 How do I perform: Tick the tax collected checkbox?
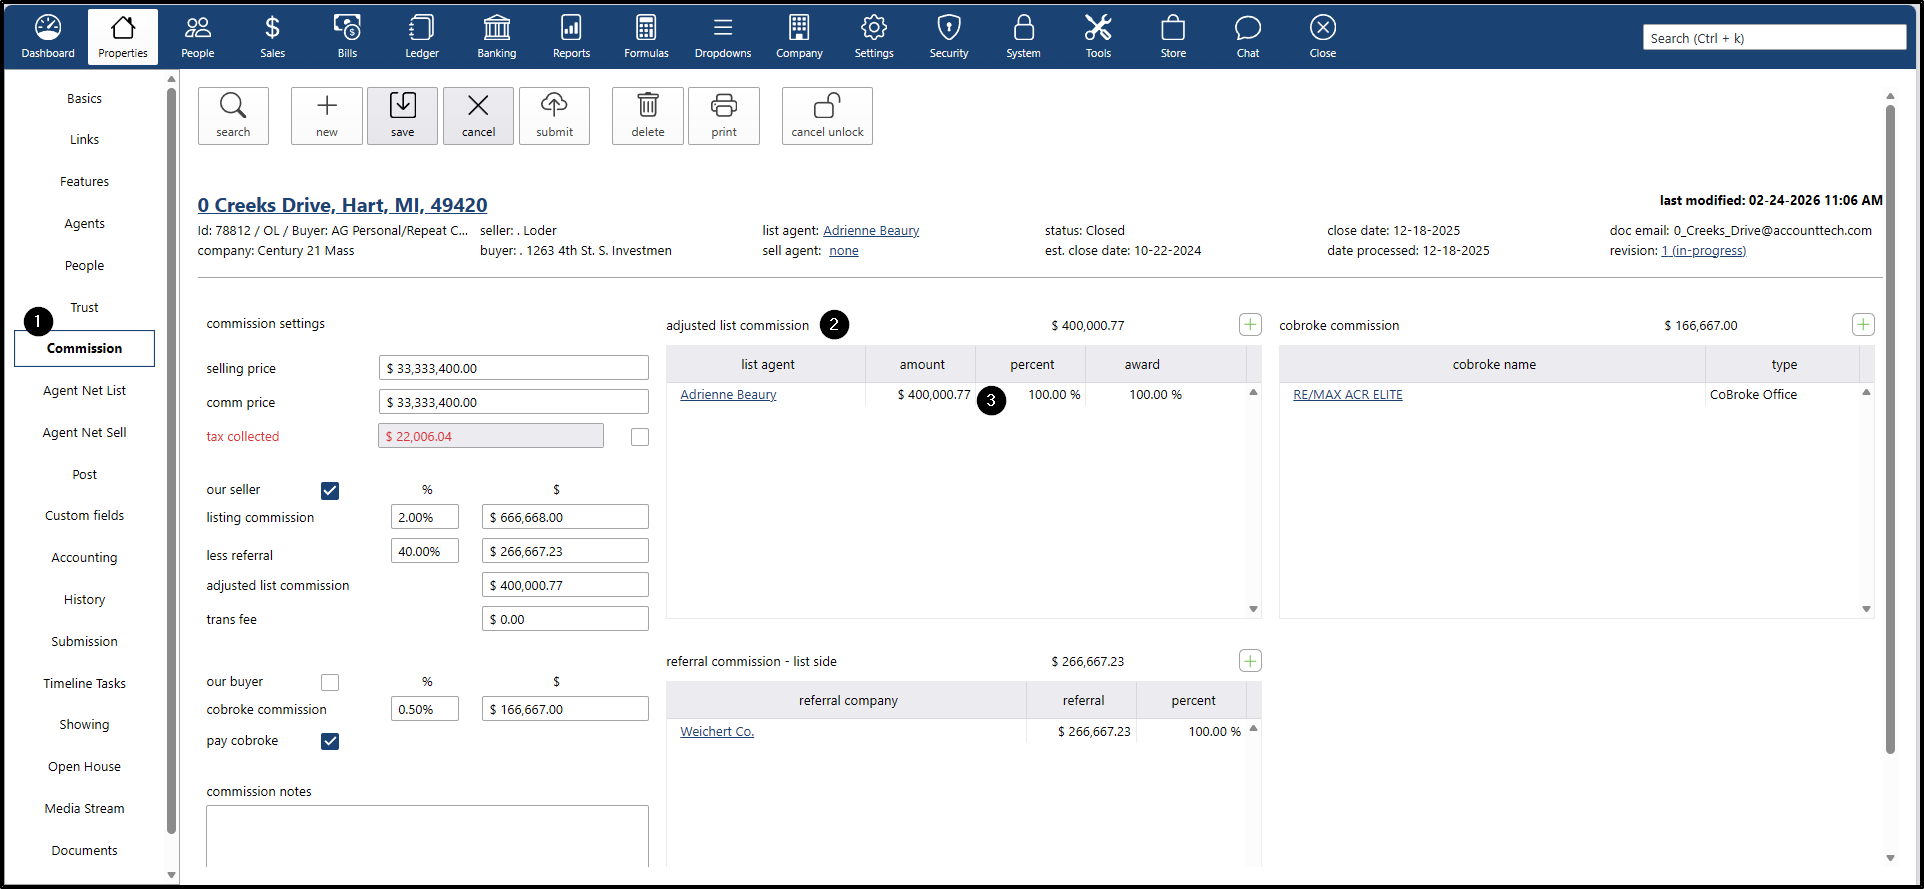pyautogui.click(x=640, y=437)
